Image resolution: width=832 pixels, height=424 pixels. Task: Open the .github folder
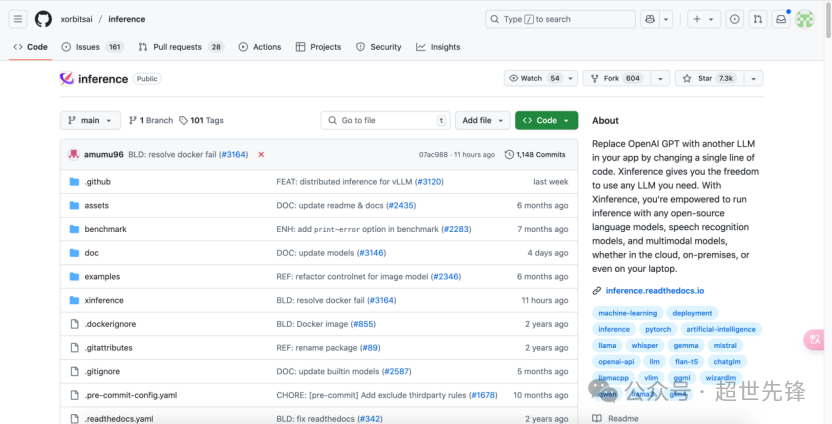tap(98, 181)
